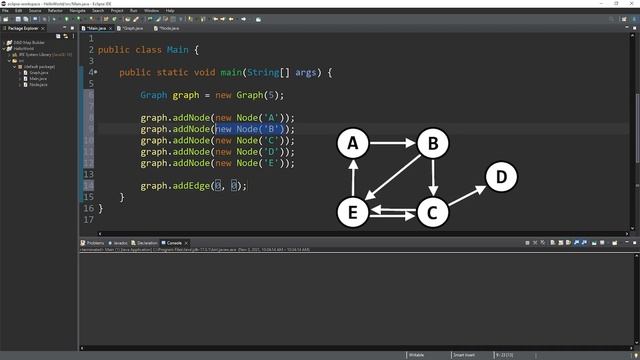This screenshot has width=640, height=360.
Task: Switch to the Java perspective icon
Action: click(635, 19)
